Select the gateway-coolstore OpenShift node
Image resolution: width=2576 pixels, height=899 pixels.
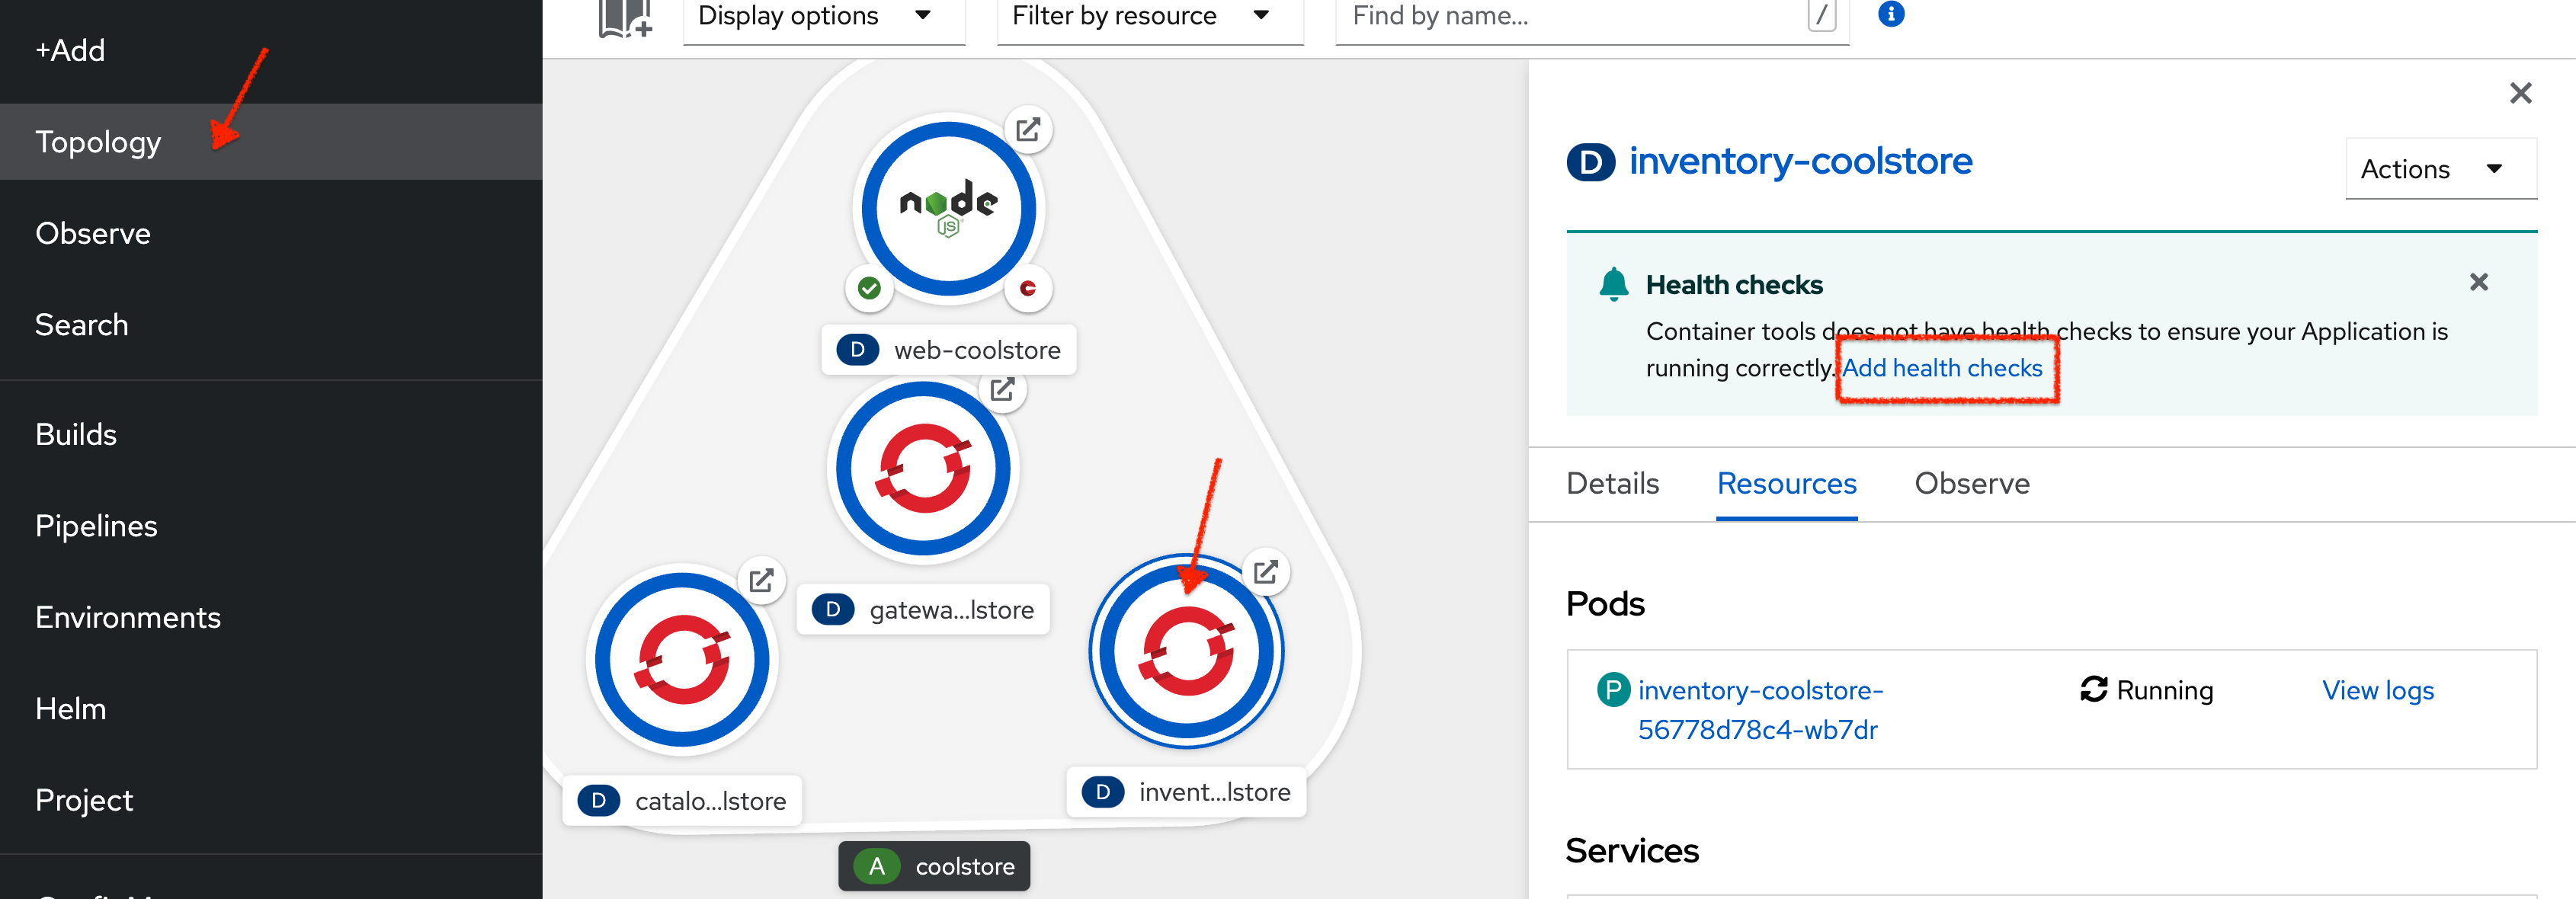[923, 468]
